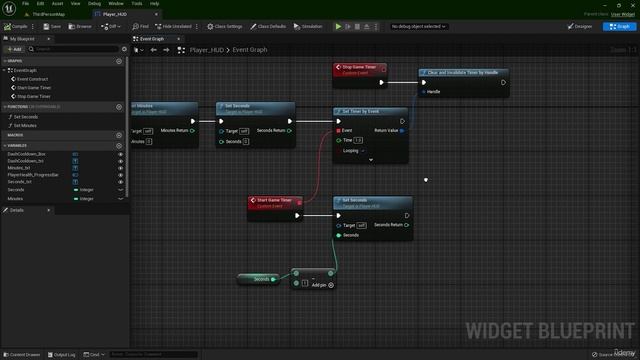The height and width of the screenshot is (360, 640).
Task: Collapse the EventGraph tree item
Action: click(4, 70)
